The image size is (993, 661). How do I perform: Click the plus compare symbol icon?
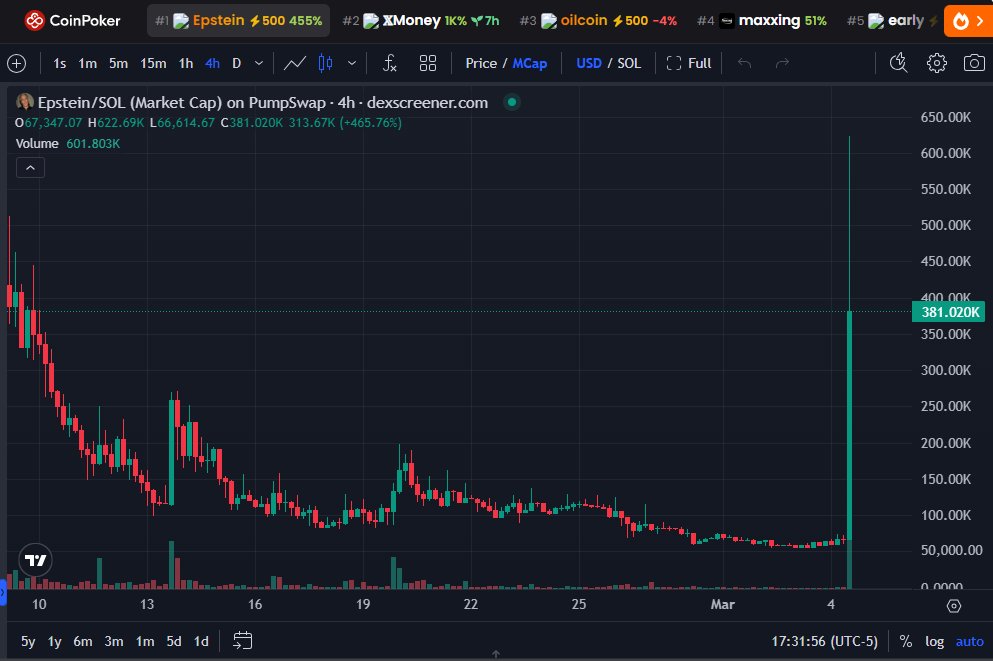tap(16, 63)
